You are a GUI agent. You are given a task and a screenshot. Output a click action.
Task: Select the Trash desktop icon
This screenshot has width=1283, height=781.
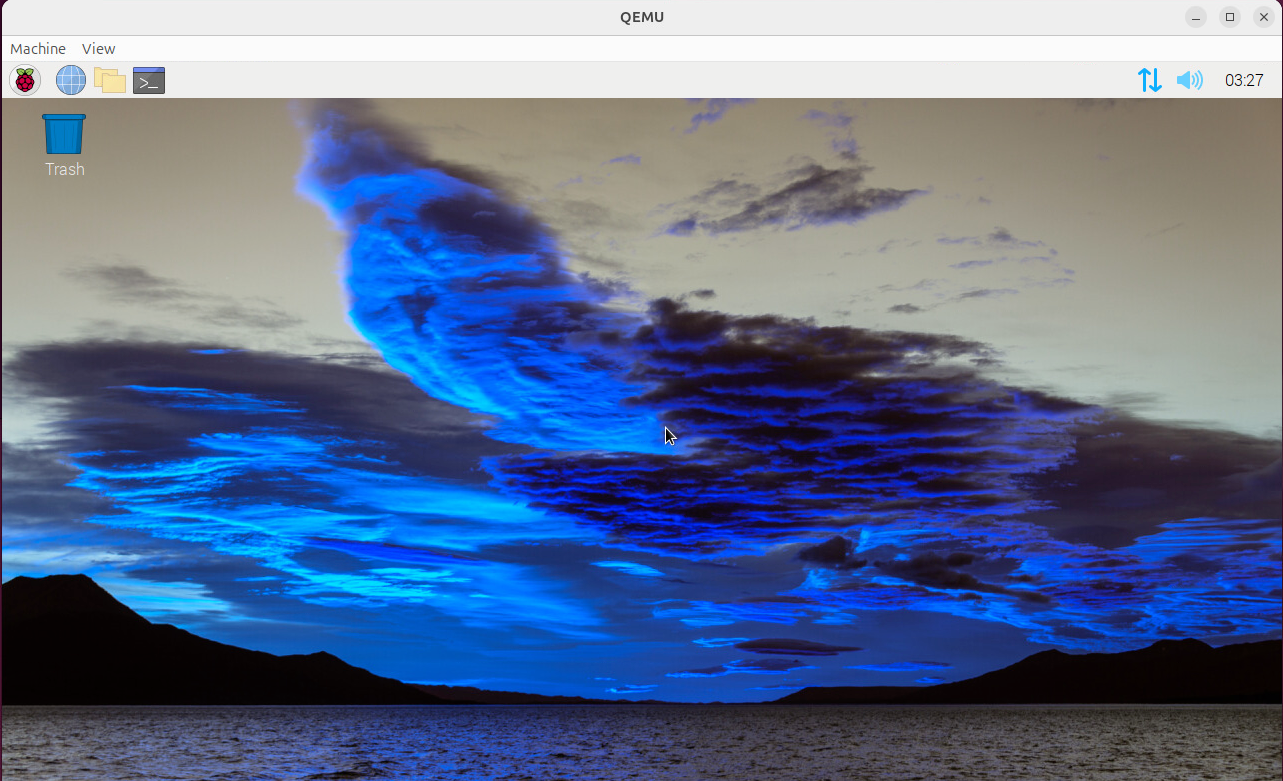tap(64, 134)
